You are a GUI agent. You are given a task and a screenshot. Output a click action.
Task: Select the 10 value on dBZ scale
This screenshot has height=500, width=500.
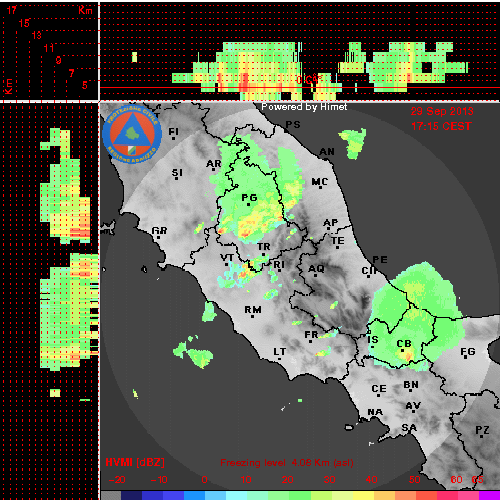[x=246, y=480]
